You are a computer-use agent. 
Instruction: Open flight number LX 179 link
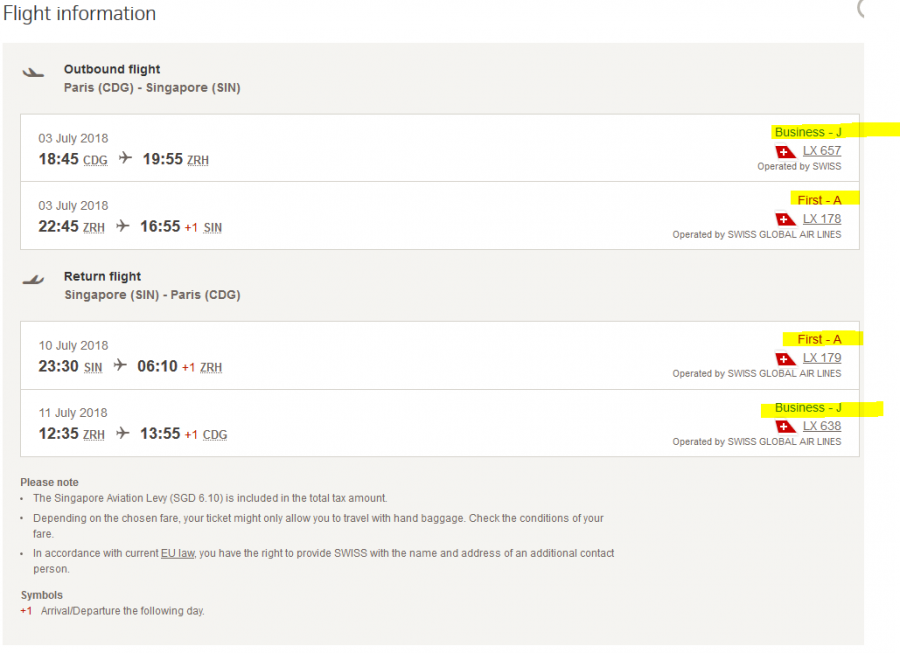pos(822,358)
